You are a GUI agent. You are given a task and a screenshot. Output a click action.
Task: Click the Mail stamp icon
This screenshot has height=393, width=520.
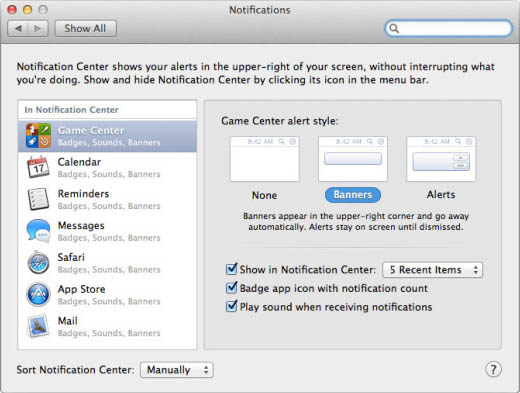tap(38, 326)
